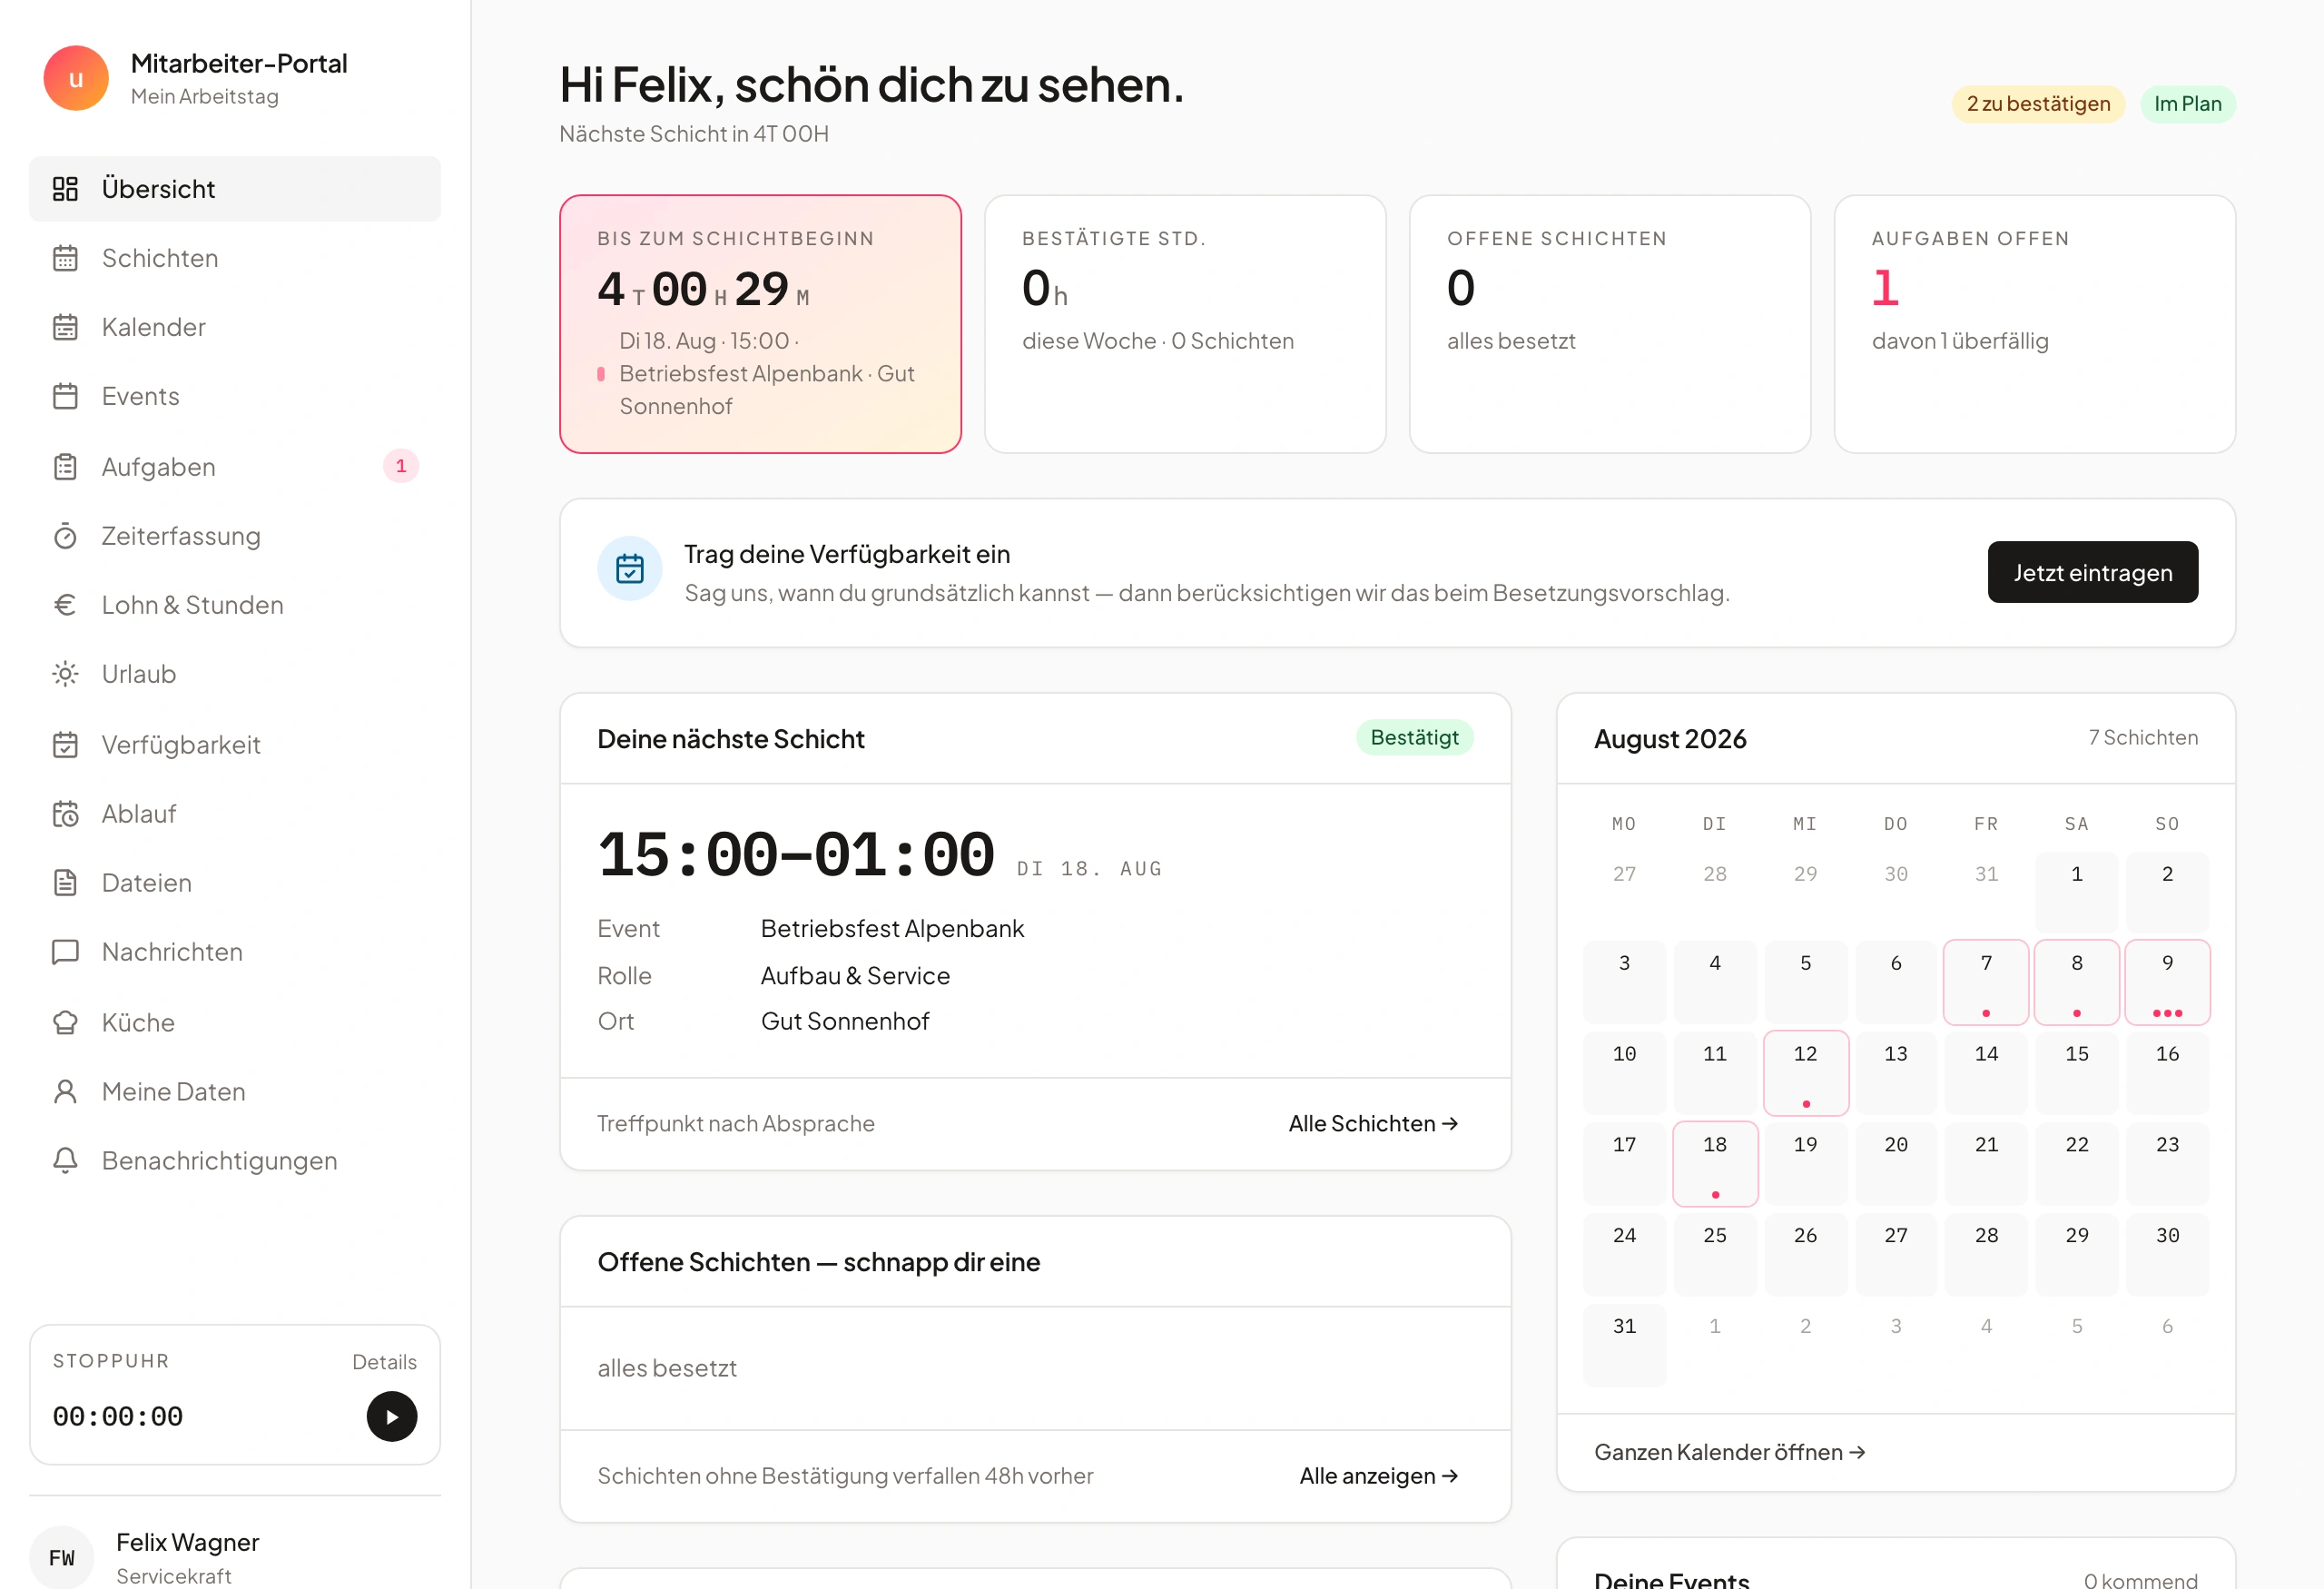Click the blue availability calendar icon in banner
Screen dimensions: 2324x1589
coord(630,569)
